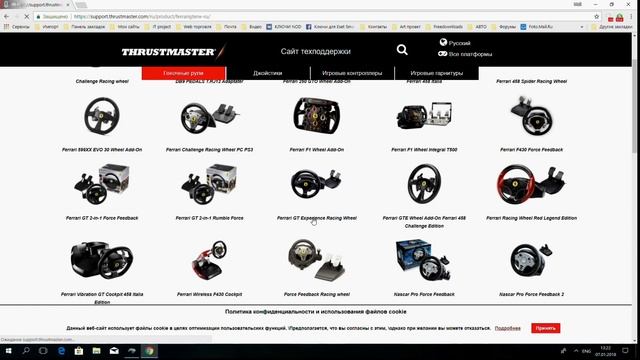Click the gamepad platforms icon

[442, 53]
